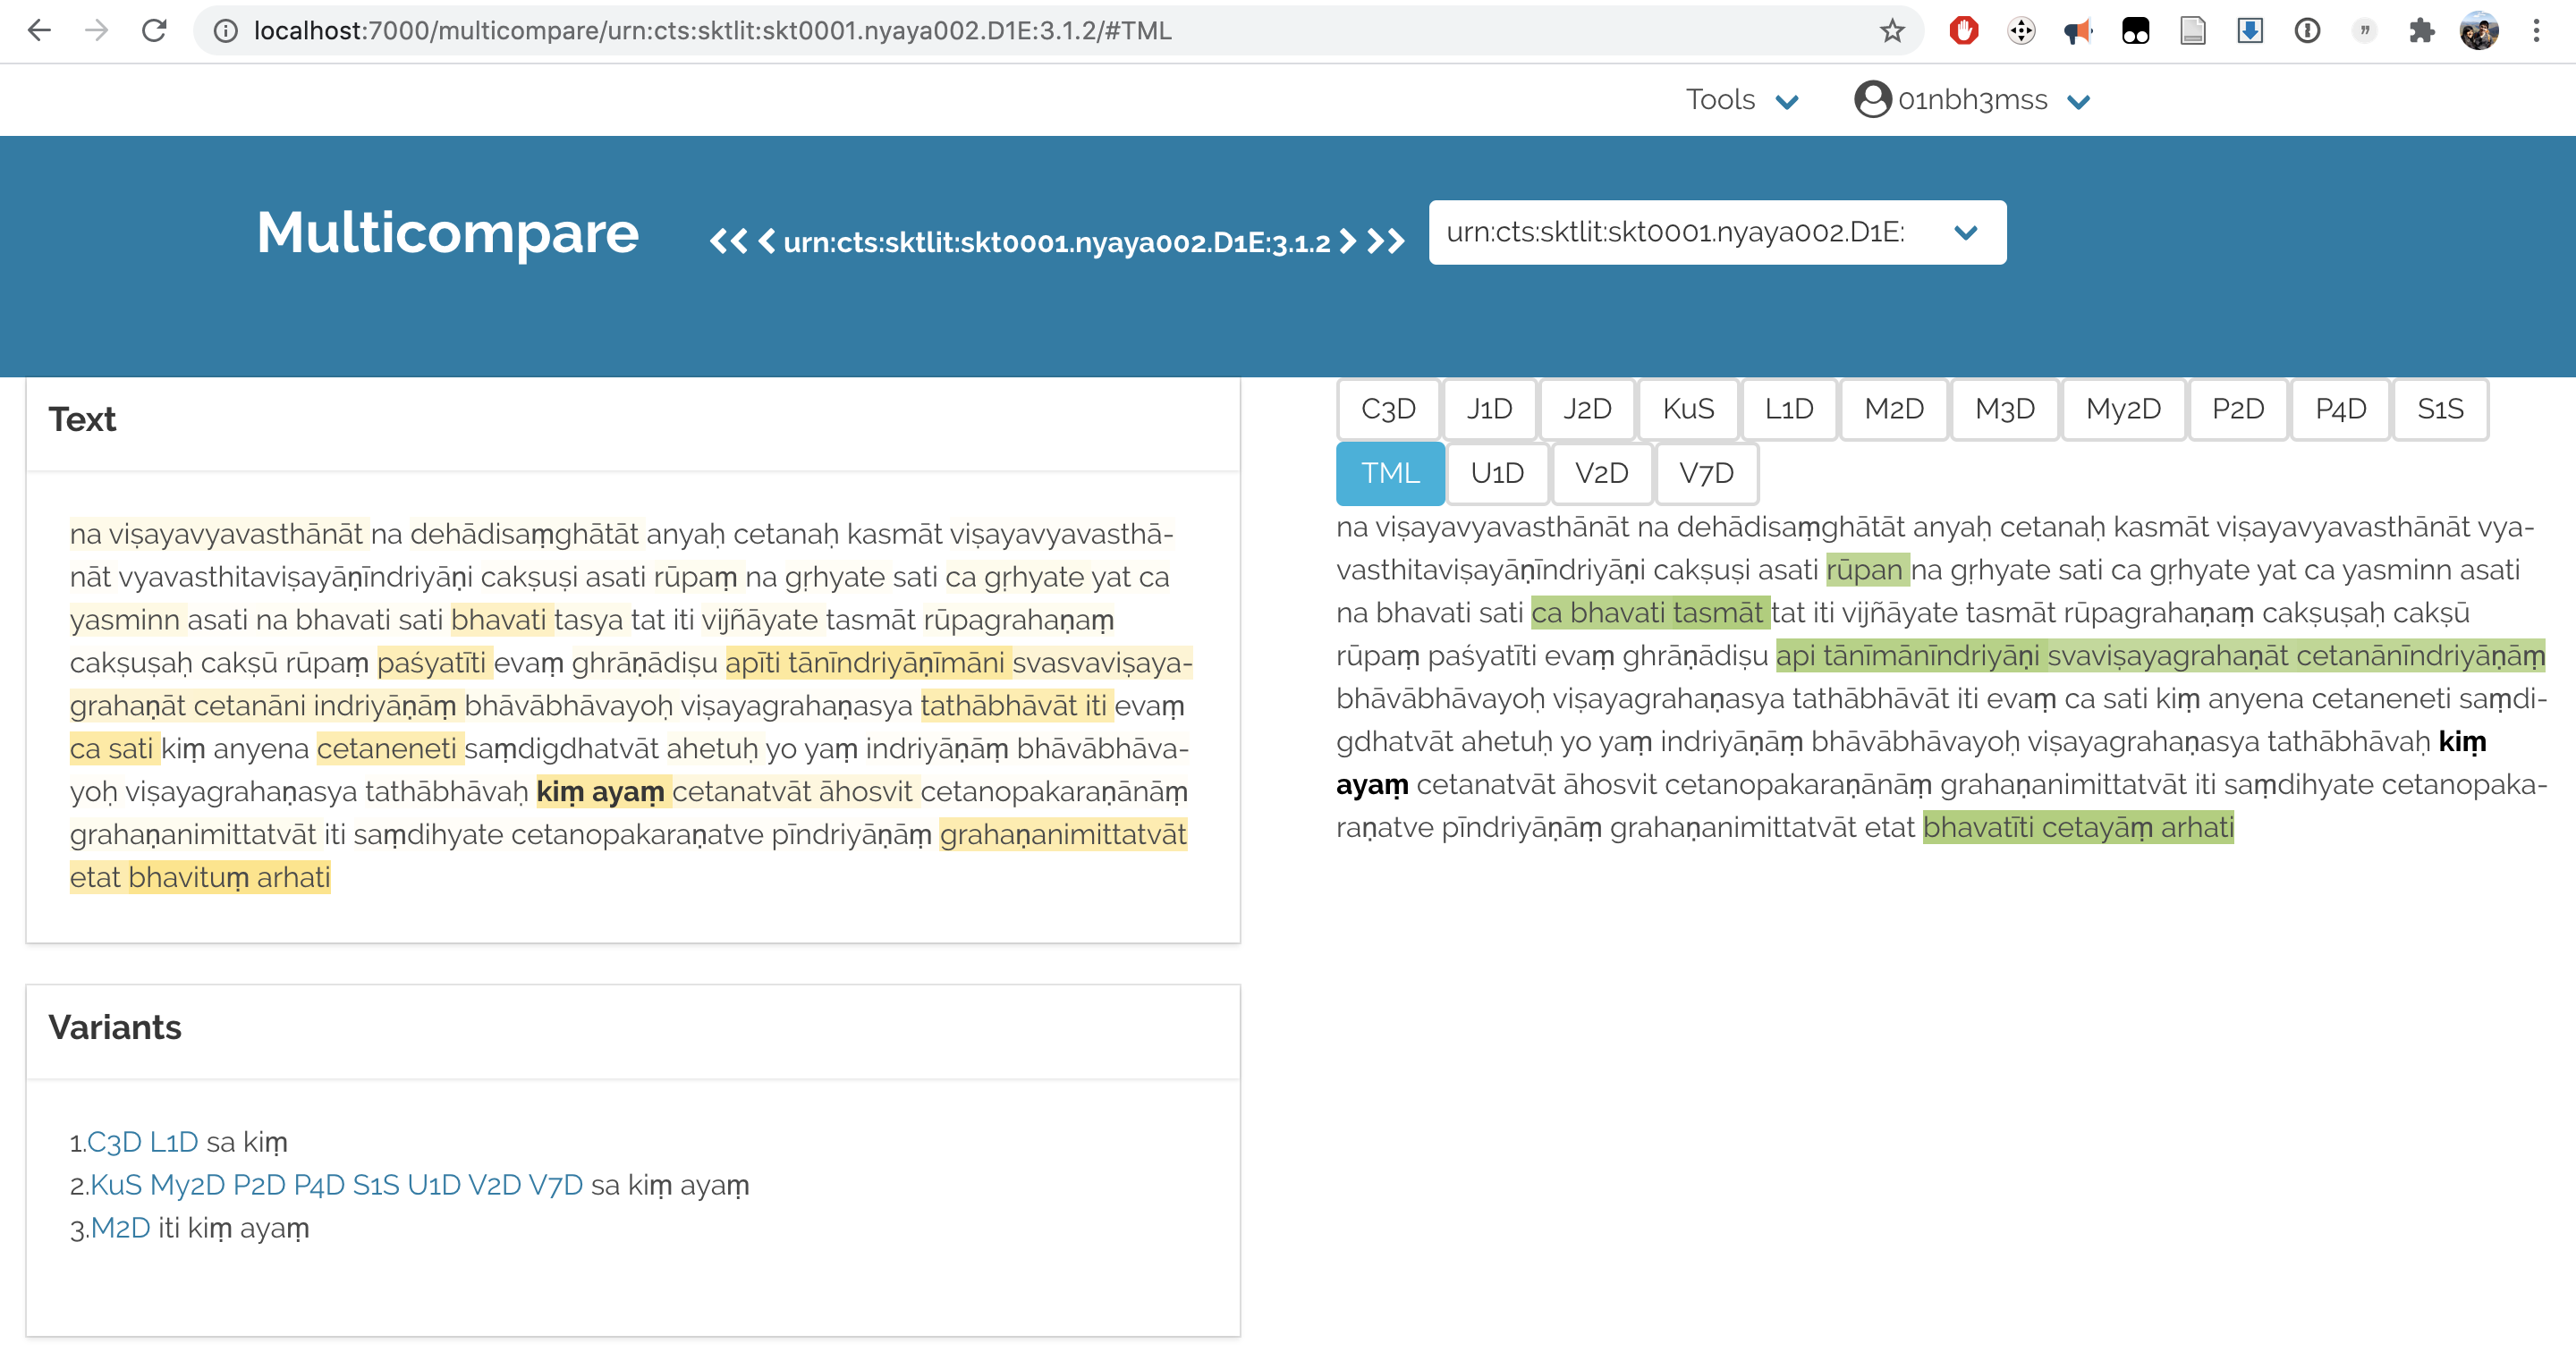2576x1352 pixels.
Task: Open browser extensions puzzle icon
Action: [x=2421, y=31]
